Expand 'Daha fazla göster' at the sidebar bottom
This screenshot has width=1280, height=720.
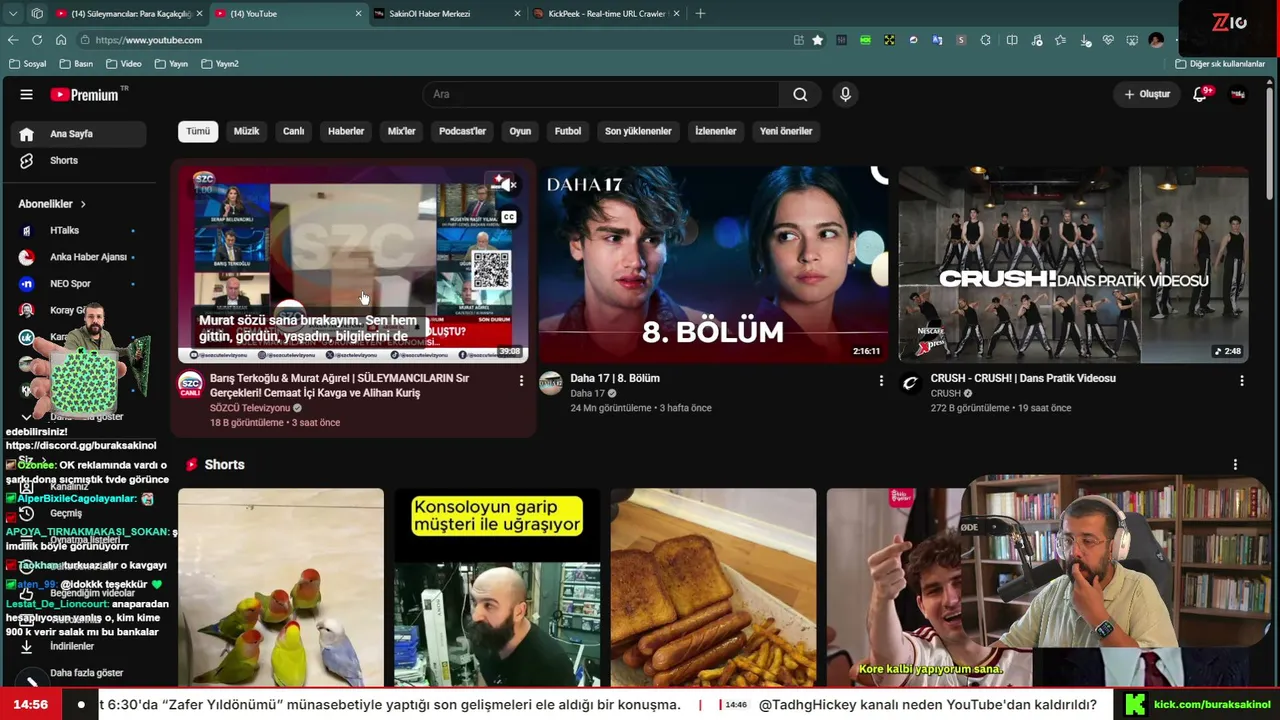tap(86, 673)
